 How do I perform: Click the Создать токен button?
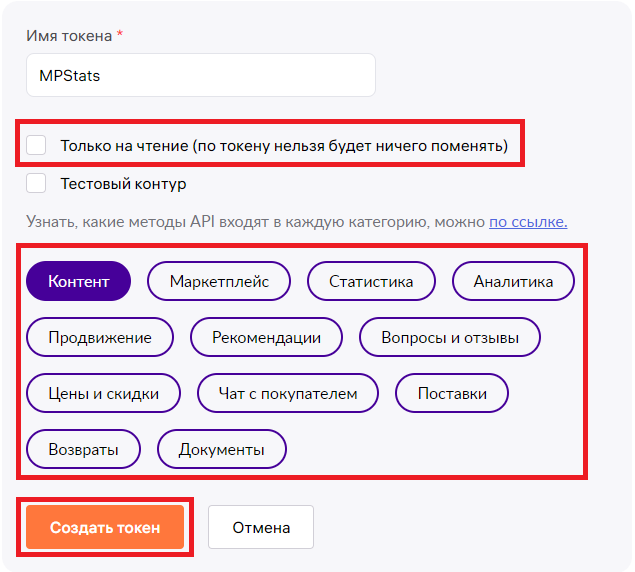coord(105,527)
